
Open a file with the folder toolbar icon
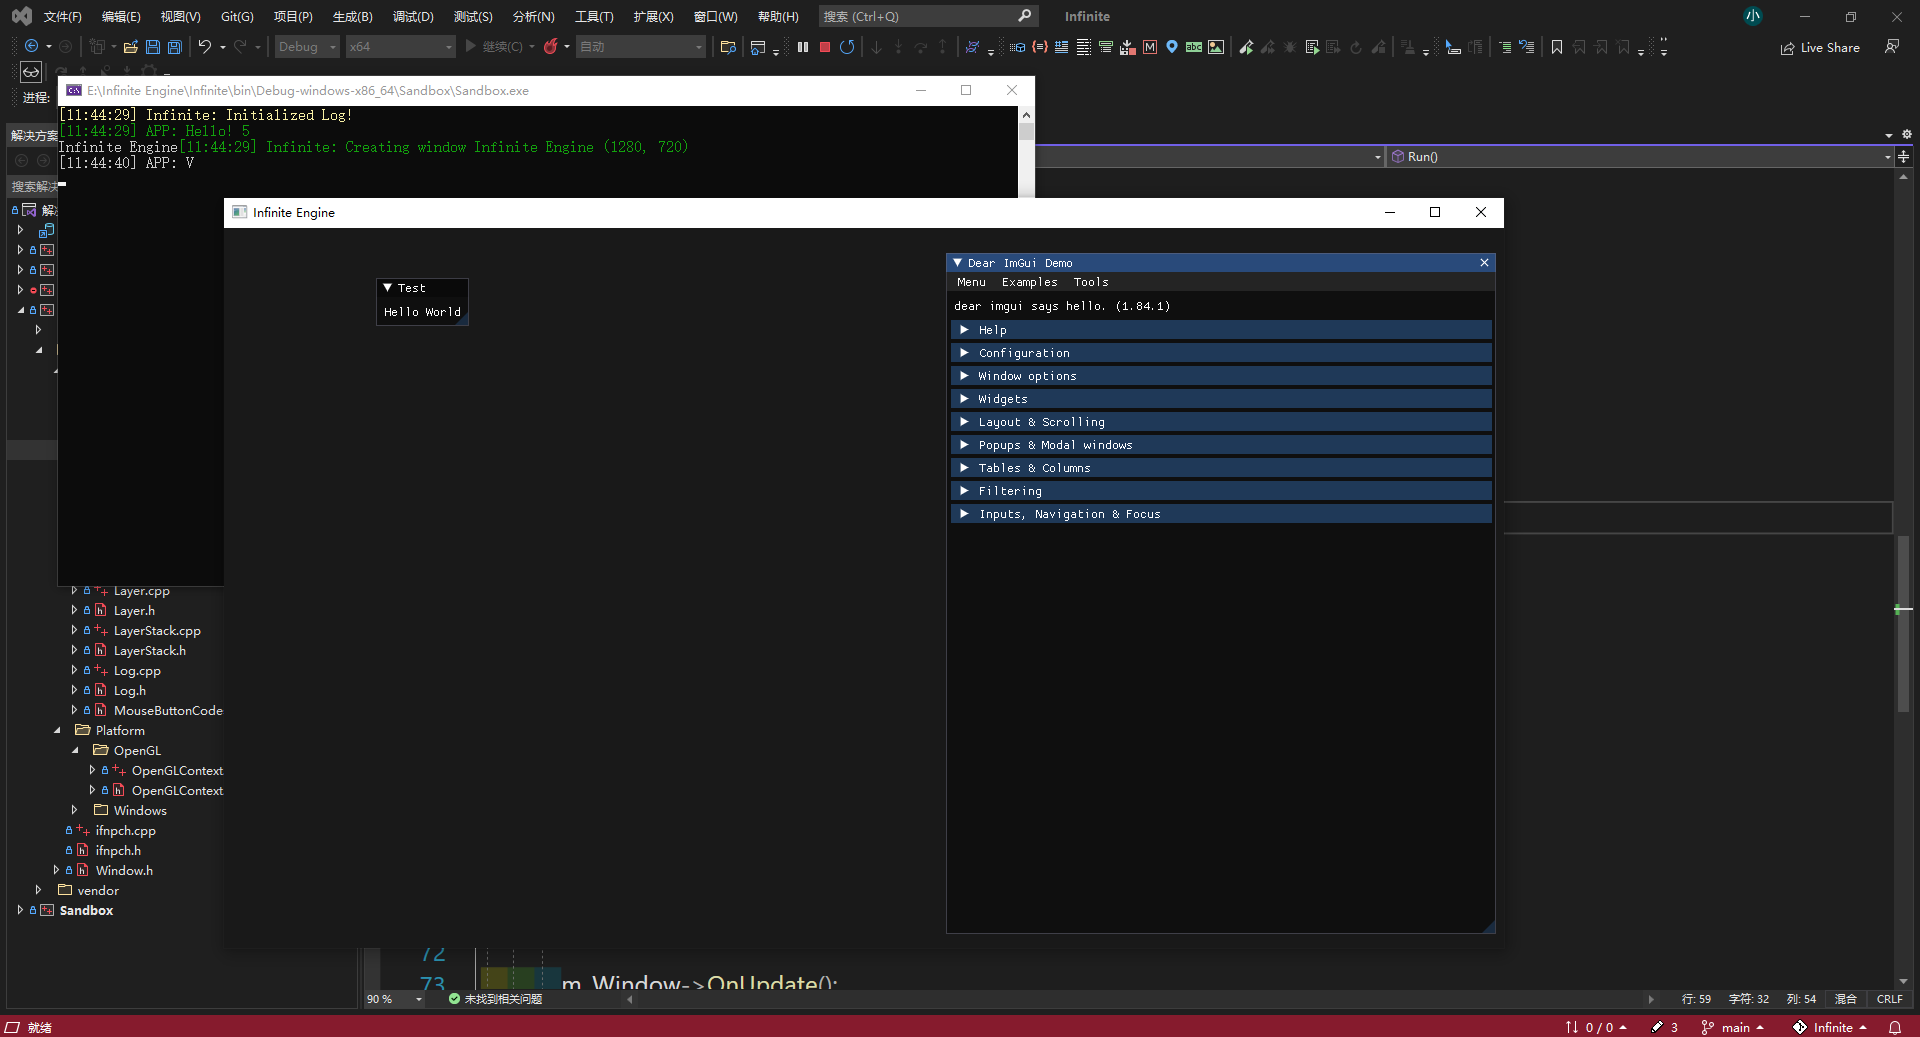click(x=131, y=47)
